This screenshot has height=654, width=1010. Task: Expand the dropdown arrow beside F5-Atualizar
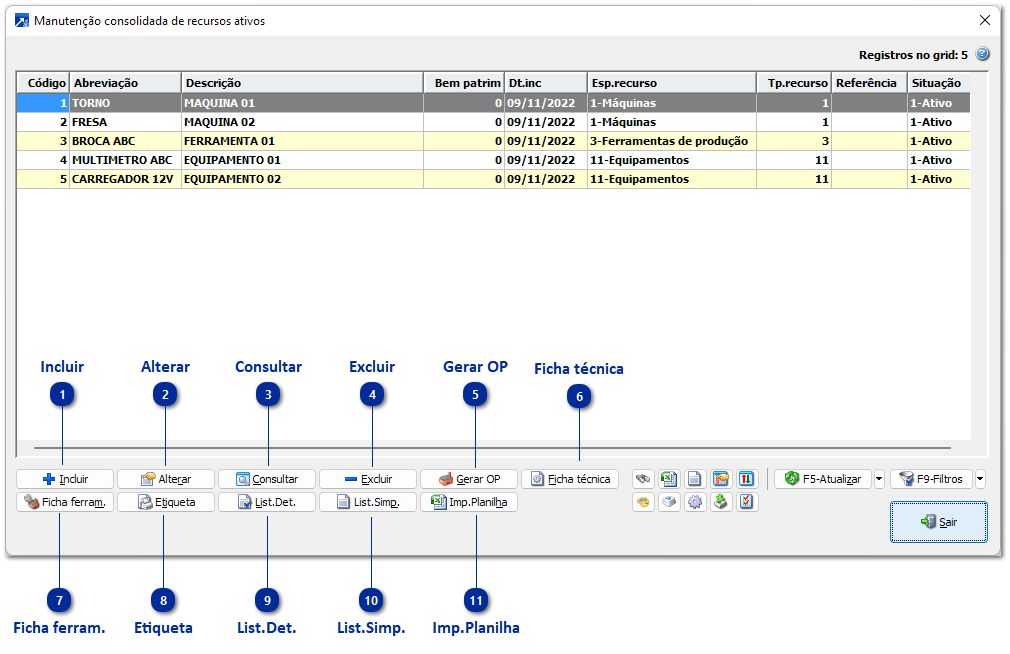(879, 479)
